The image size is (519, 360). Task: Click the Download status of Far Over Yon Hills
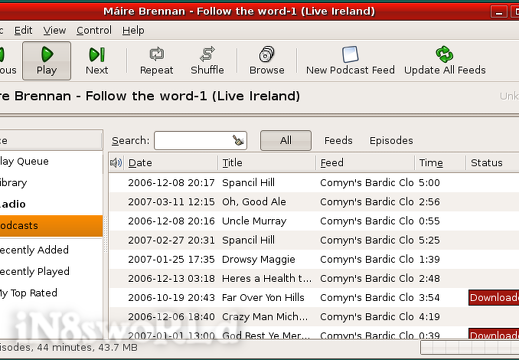[494, 298]
